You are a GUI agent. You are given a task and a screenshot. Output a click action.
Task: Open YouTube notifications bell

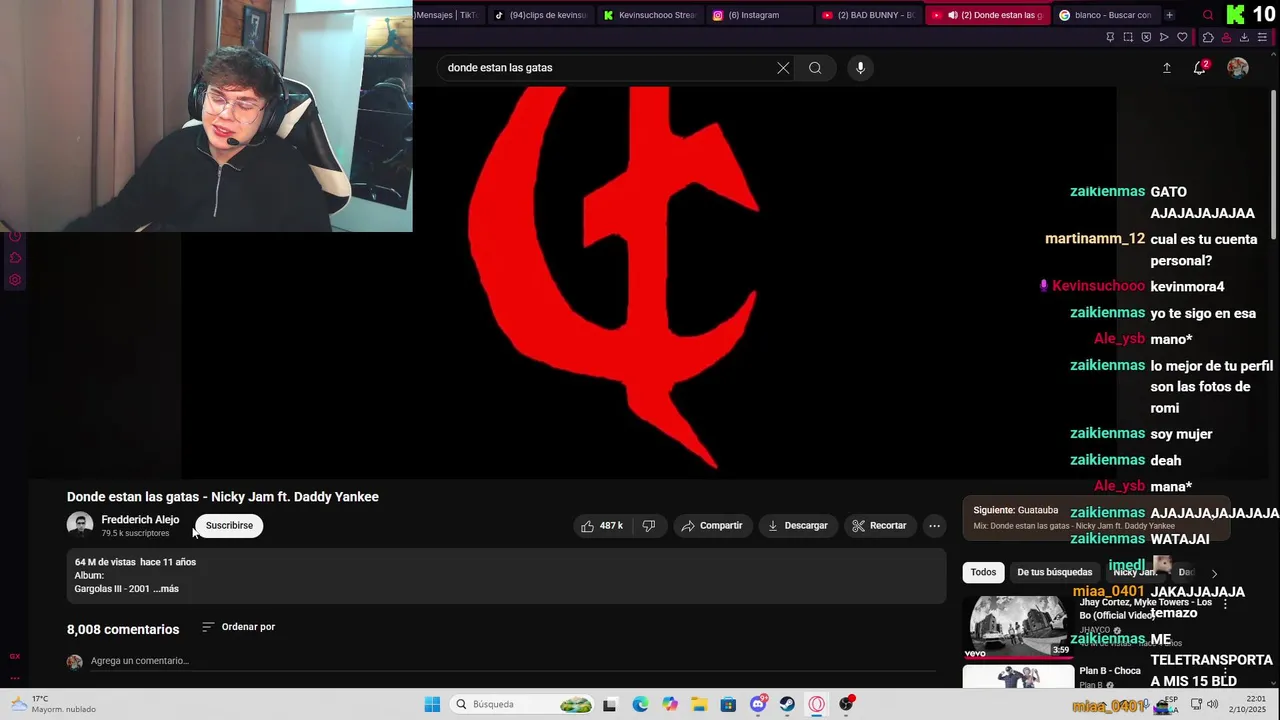coord(1200,68)
